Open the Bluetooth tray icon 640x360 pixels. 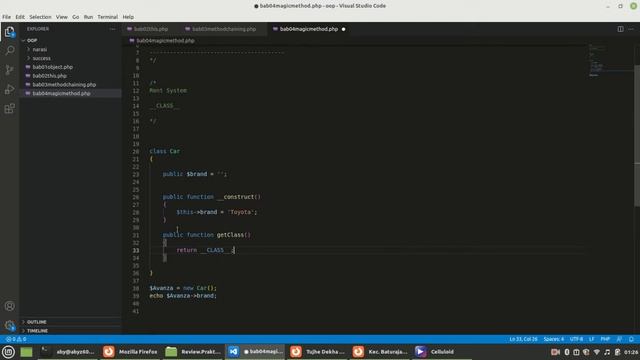click(567, 352)
